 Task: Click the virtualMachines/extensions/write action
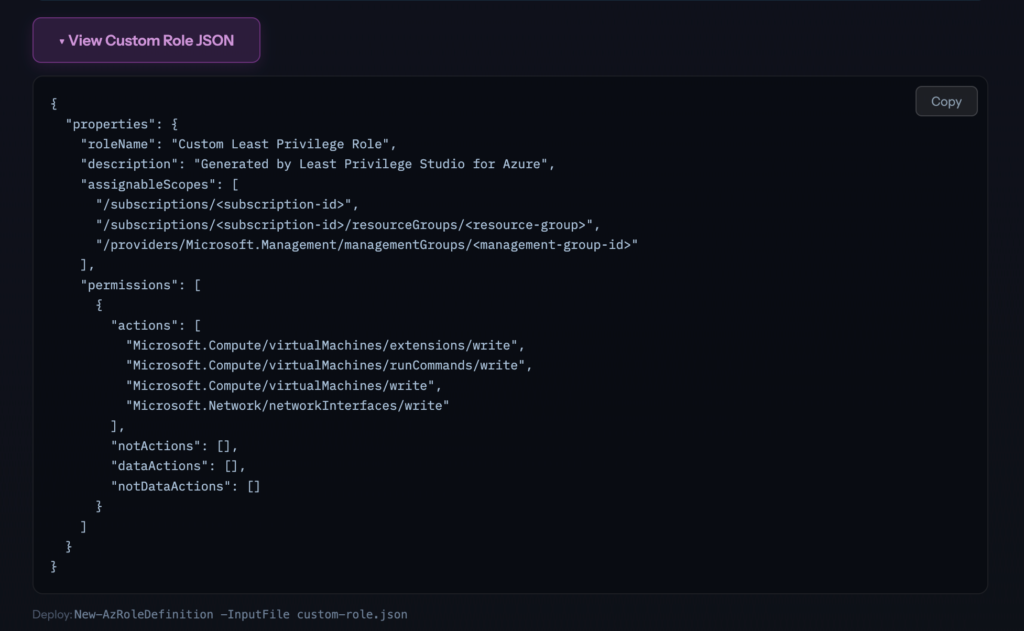pyautogui.click(x=324, y=345)
